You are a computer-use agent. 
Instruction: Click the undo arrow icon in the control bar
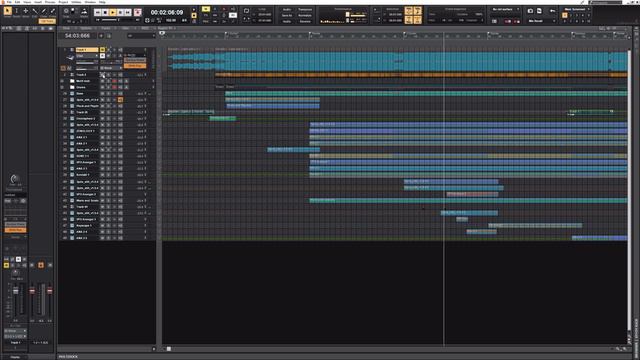pos(553,11)
